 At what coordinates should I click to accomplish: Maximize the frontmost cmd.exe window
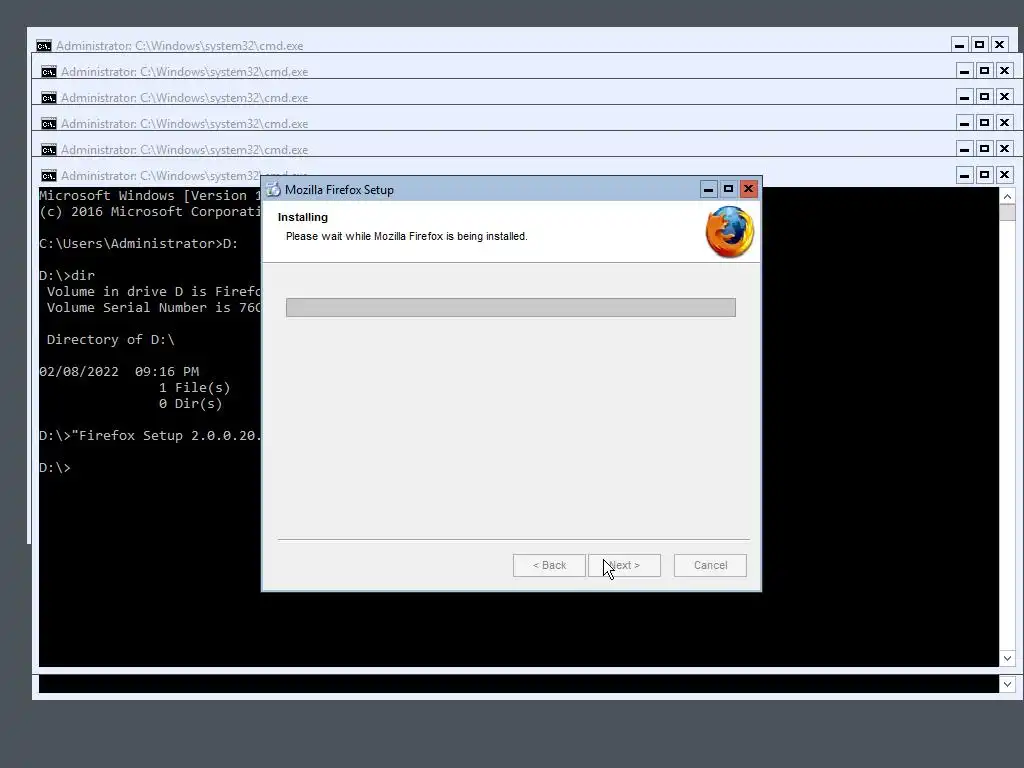pos(984,174)
